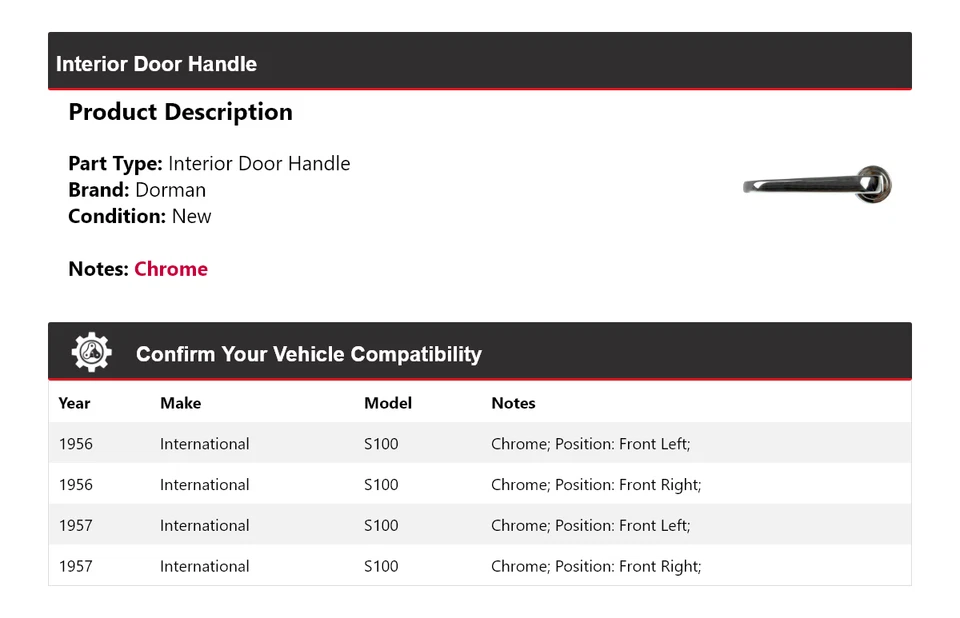
Task: Click Confirm Your Vehicle Compatibility title
Action: [308, 354]
